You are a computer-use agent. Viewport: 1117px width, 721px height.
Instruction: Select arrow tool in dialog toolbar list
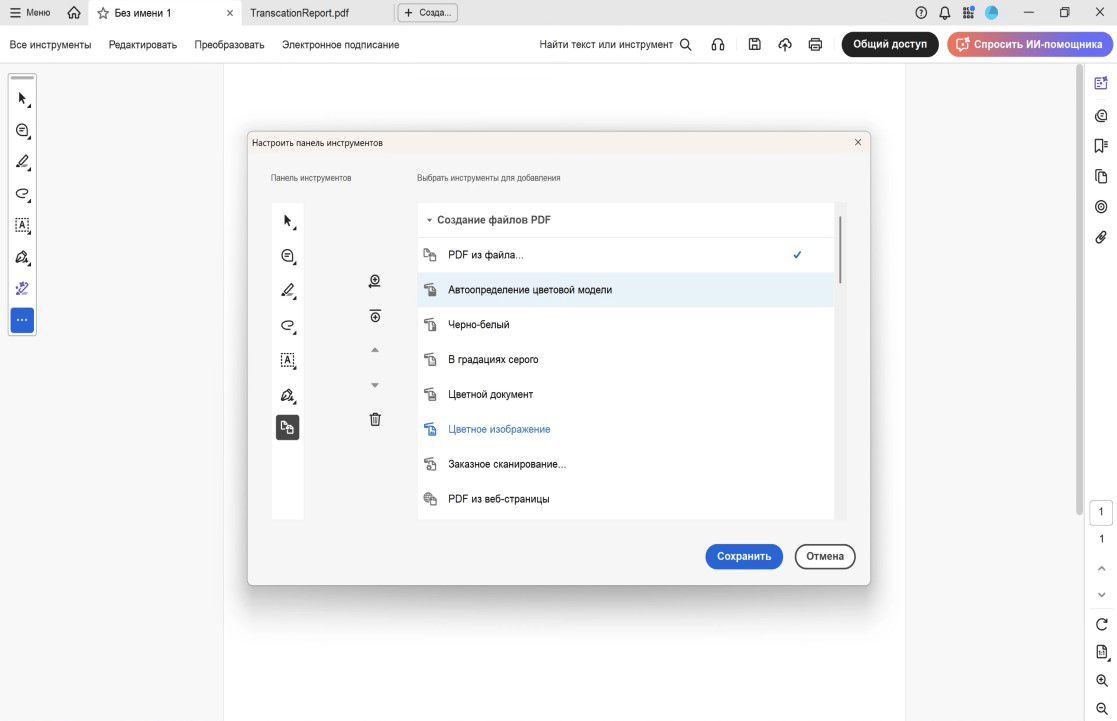[288, 221]
